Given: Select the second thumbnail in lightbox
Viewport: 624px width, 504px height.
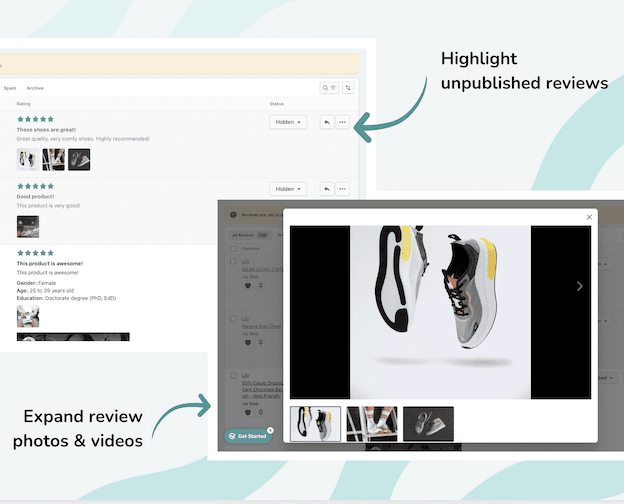Looking at the screenshot, I should pyautogui.click(x=372, y=423).
